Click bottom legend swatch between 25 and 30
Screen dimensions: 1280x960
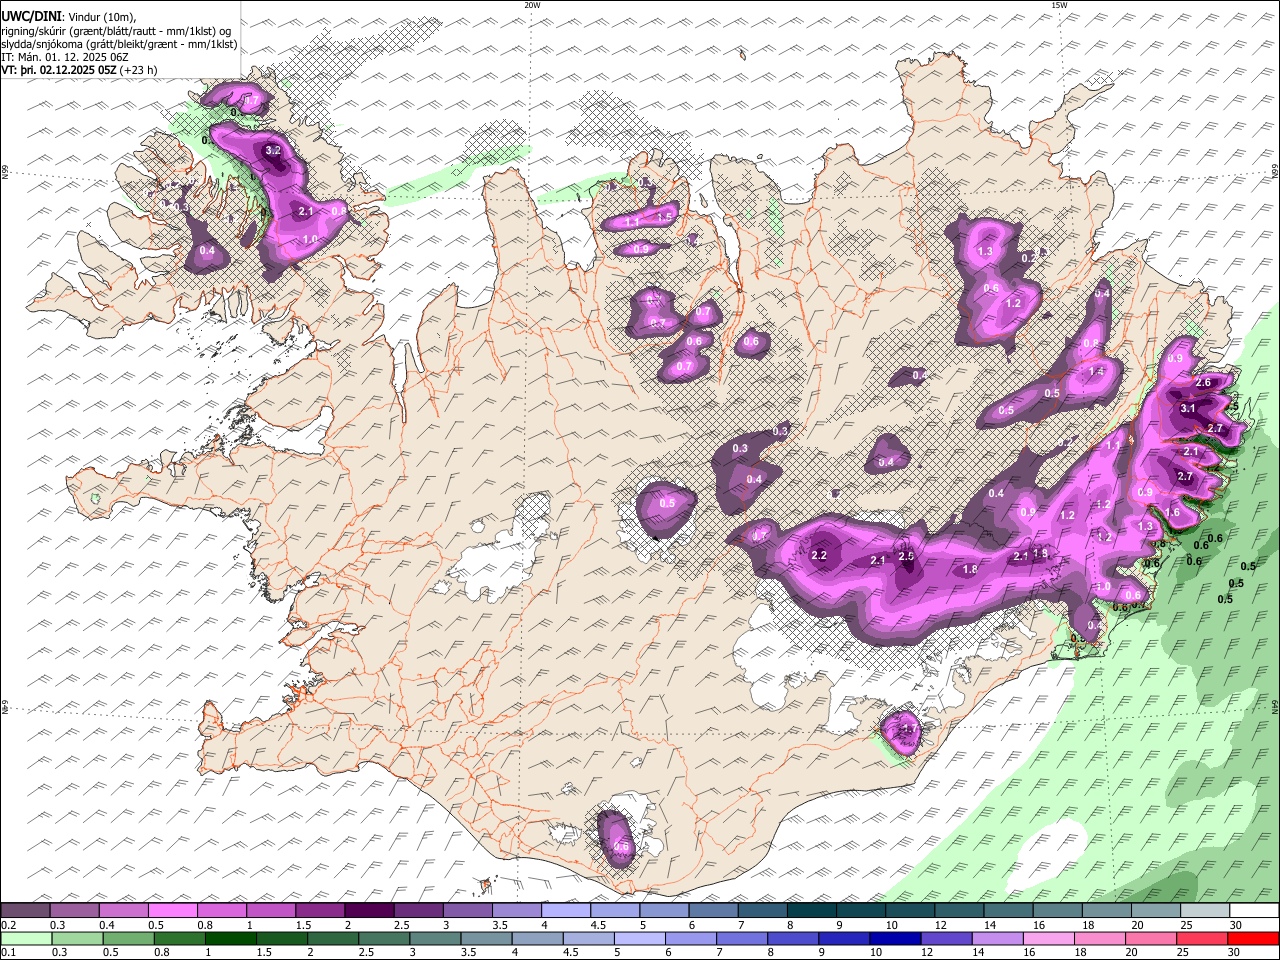[x=1200, y=938]
